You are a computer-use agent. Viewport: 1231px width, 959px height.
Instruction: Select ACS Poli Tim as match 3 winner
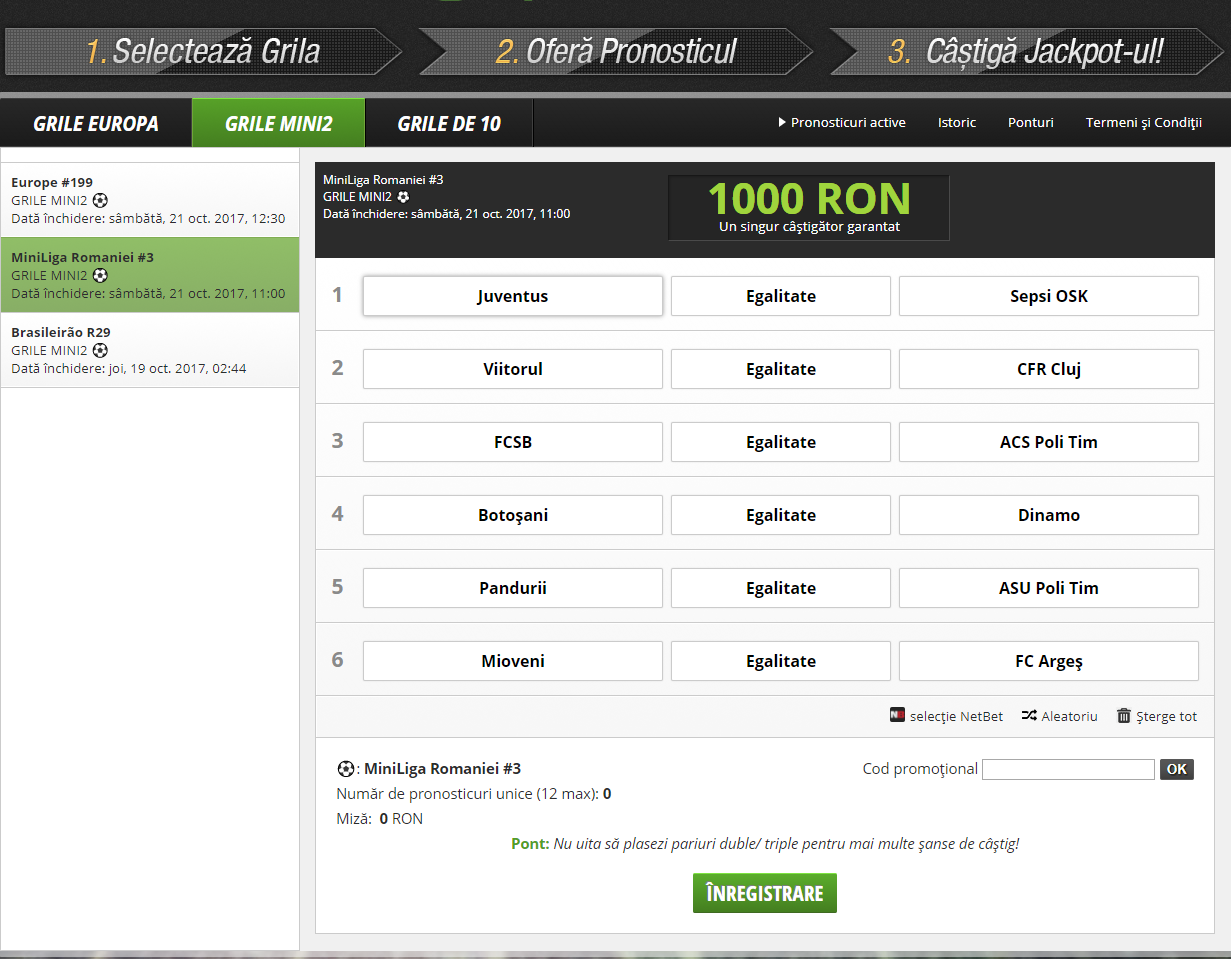pos(1049,442)
